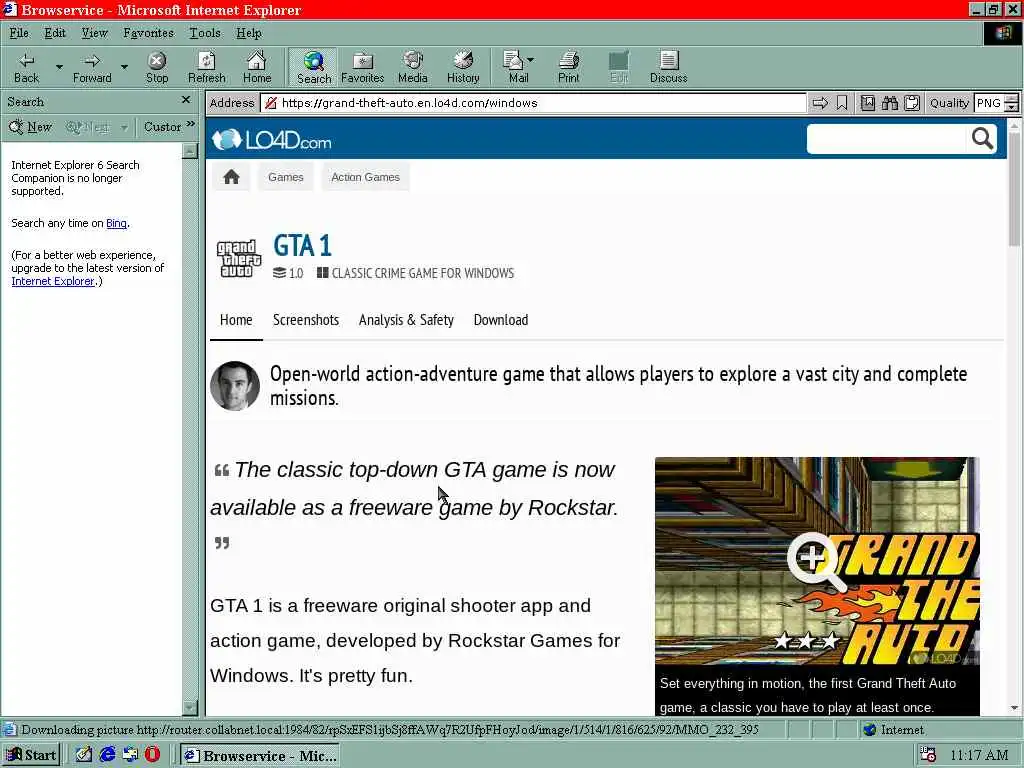
Task: Click the page vertical scrollbar thumb
Action: point(1014,189)
